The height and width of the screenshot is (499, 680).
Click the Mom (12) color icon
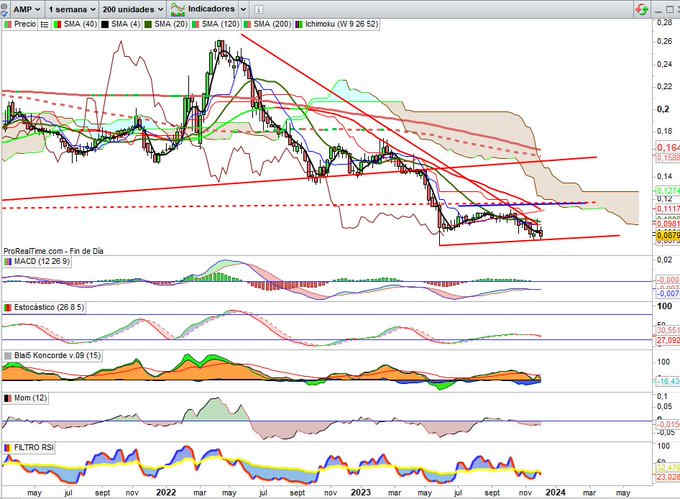click(x=8, y=398)
